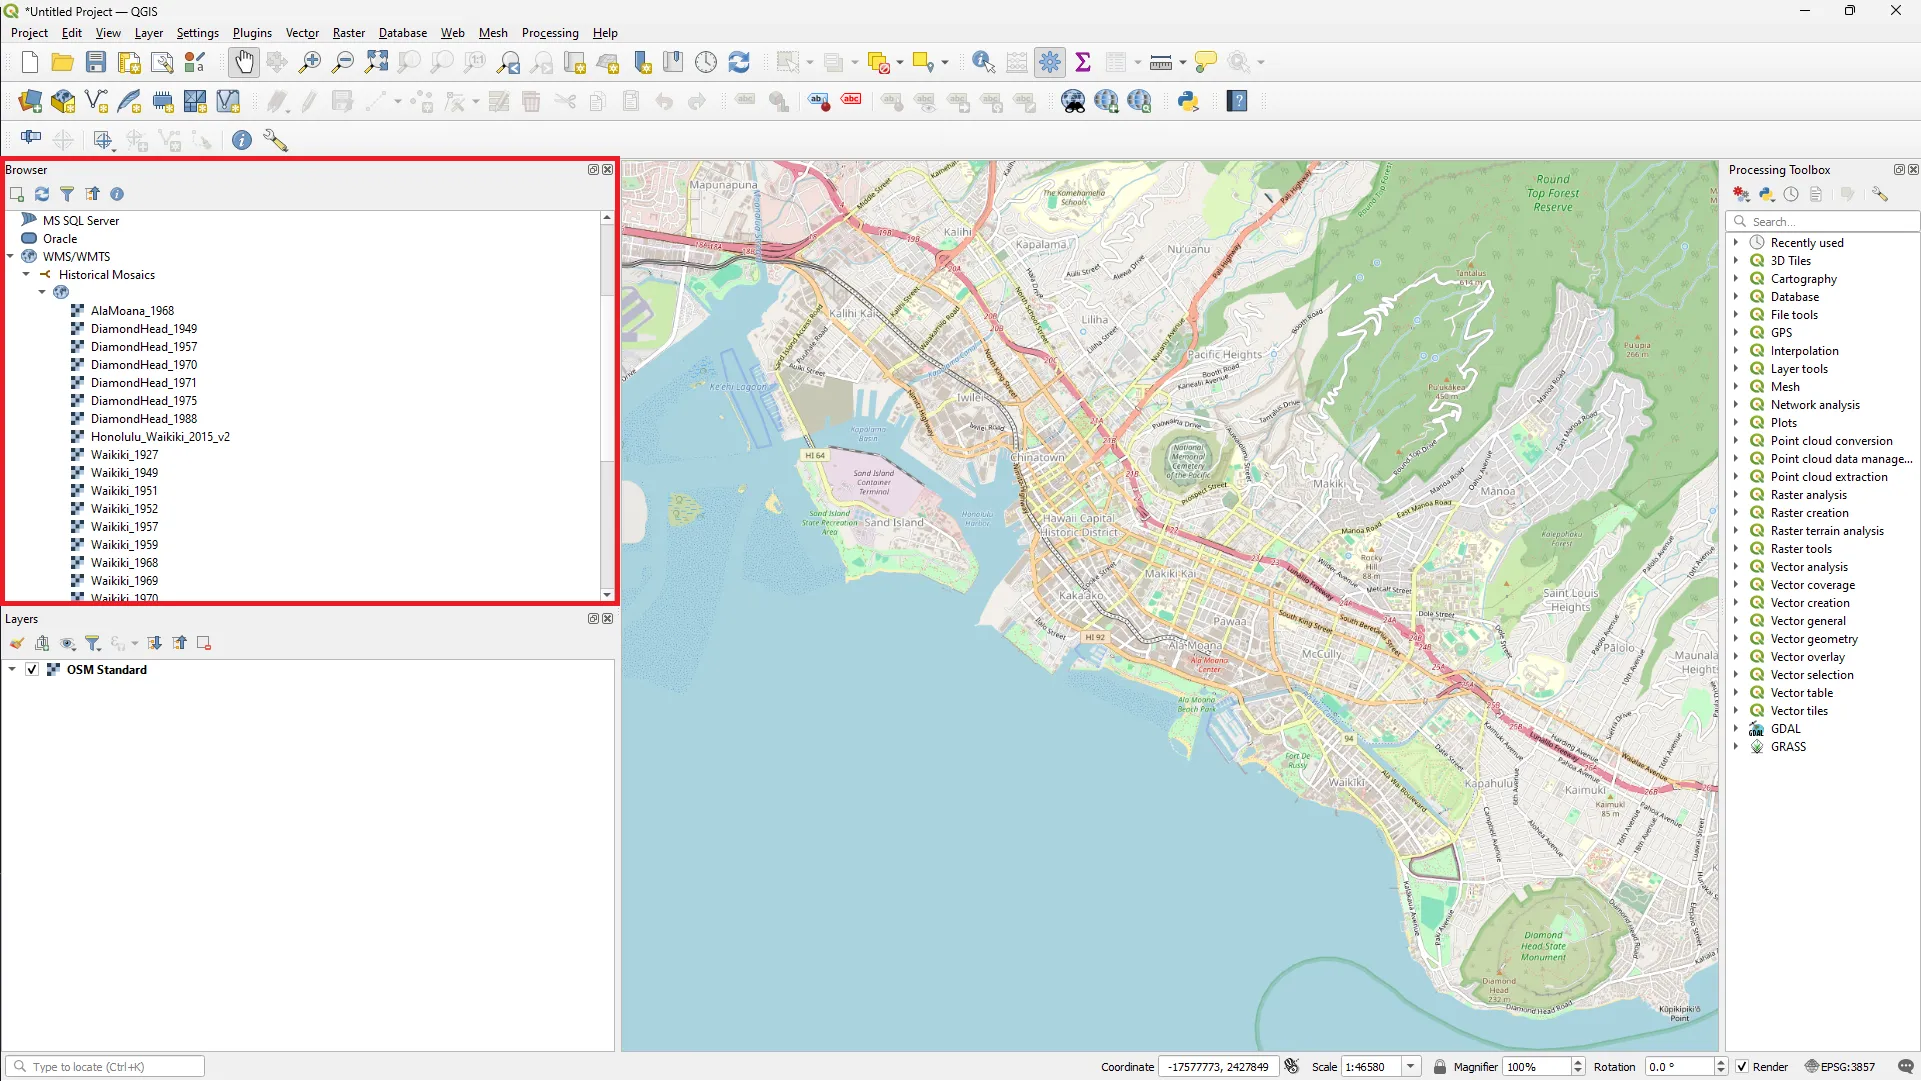This screenshot has height=1081, width=1921.
Task: Open the Python console icon
Action: (1188, 101)
